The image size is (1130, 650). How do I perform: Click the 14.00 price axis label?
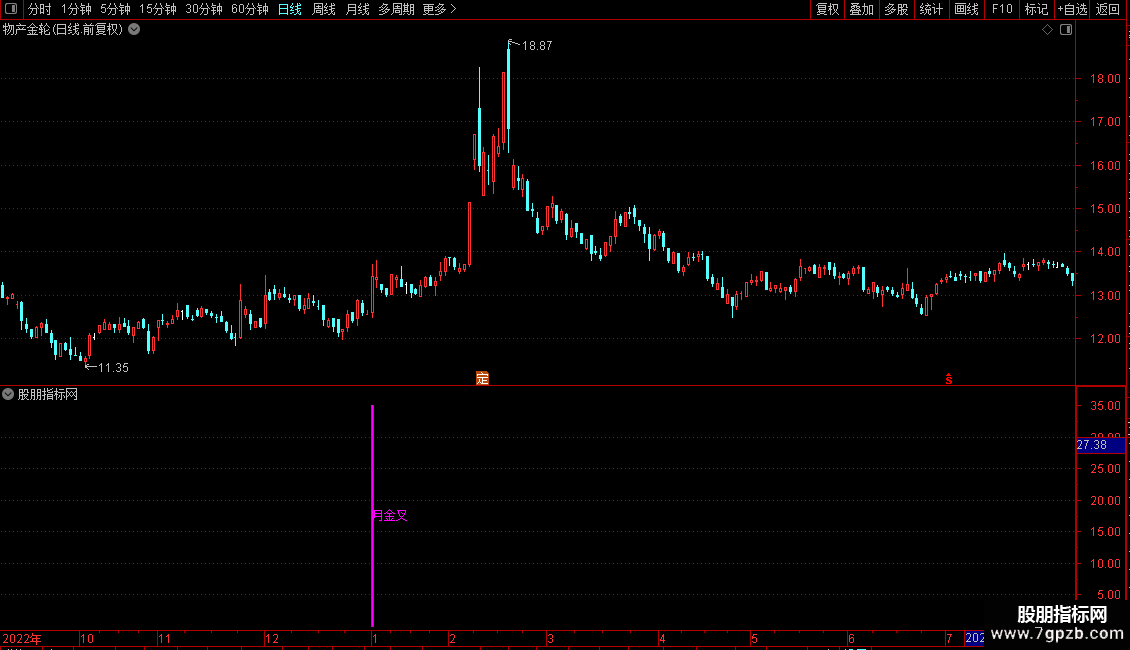(x=1105, y=251)
